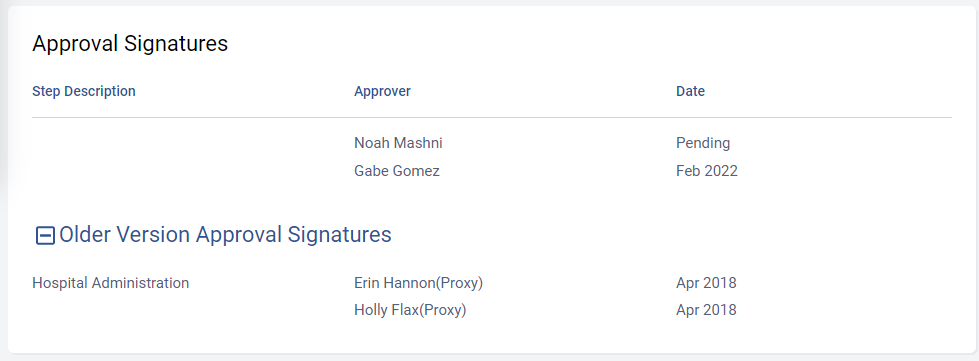
Task: Click the Hospital Administration step description
Action: tap(111, 283)
